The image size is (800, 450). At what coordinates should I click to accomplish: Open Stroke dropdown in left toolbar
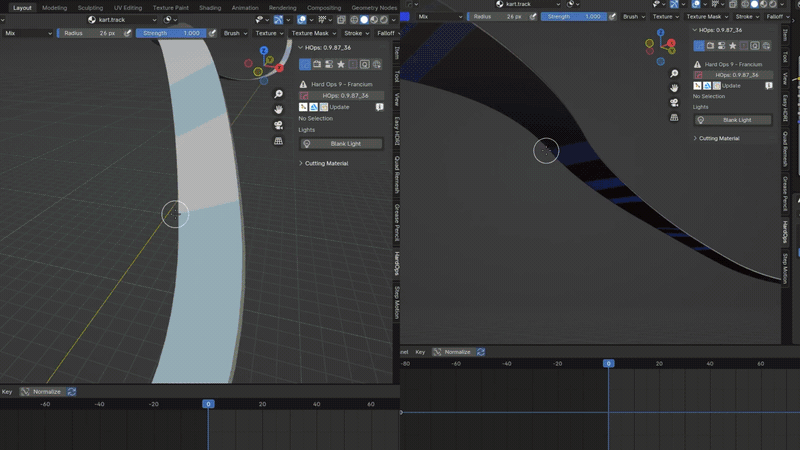coord(356,33)
